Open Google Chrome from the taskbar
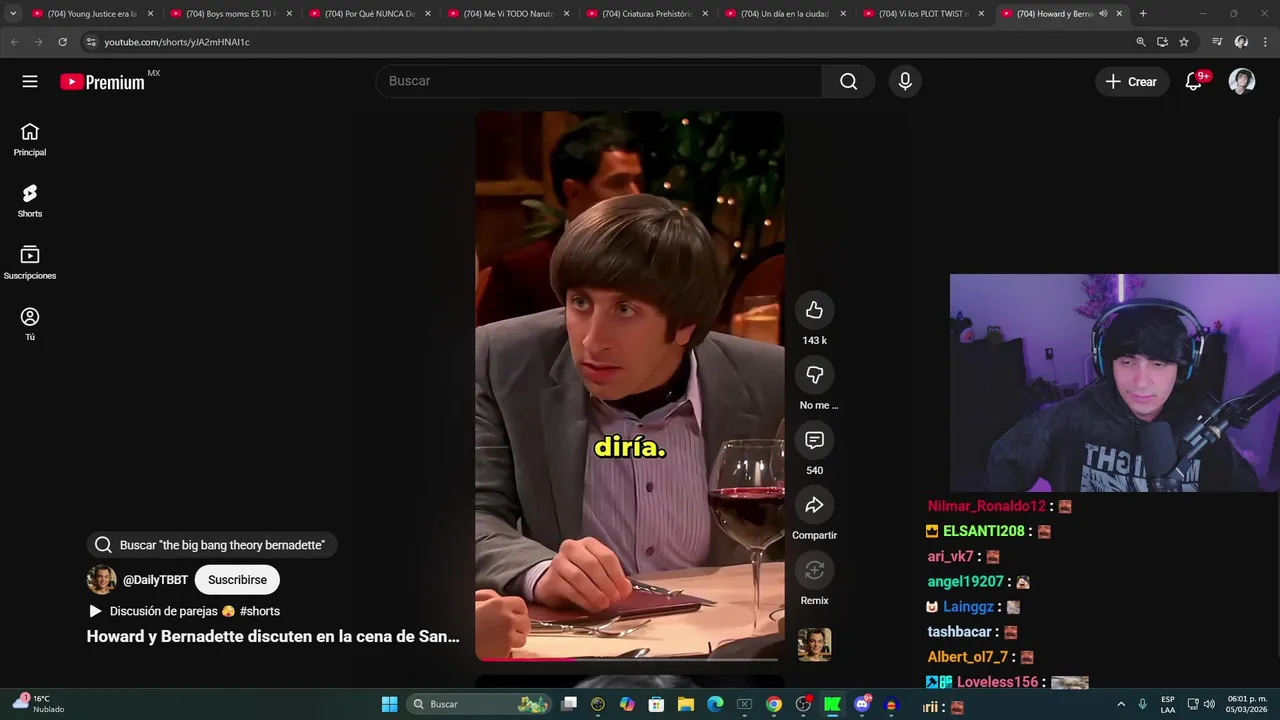Screen dimensions: 1280x720 tap(774, 704)
